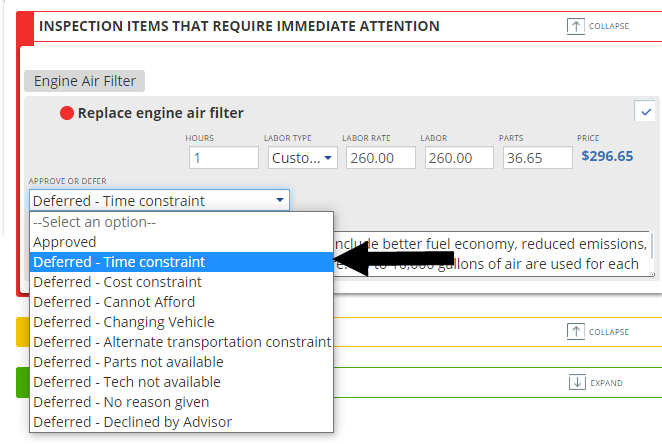Choose Approved from the dropdown list
Screen dimensions: 662x444
[x=65, y=242]
